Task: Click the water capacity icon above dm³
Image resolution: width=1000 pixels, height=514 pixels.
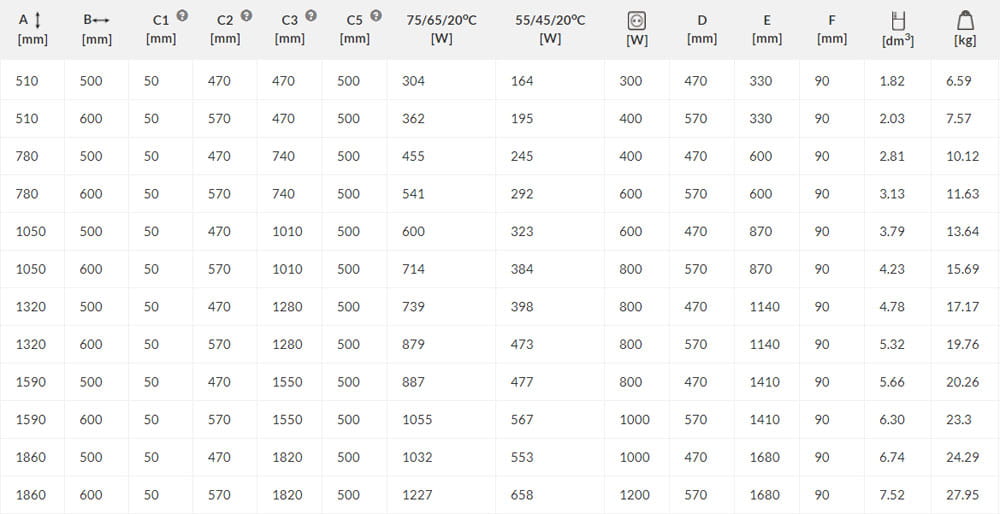Action: click(x=897, y=19)
